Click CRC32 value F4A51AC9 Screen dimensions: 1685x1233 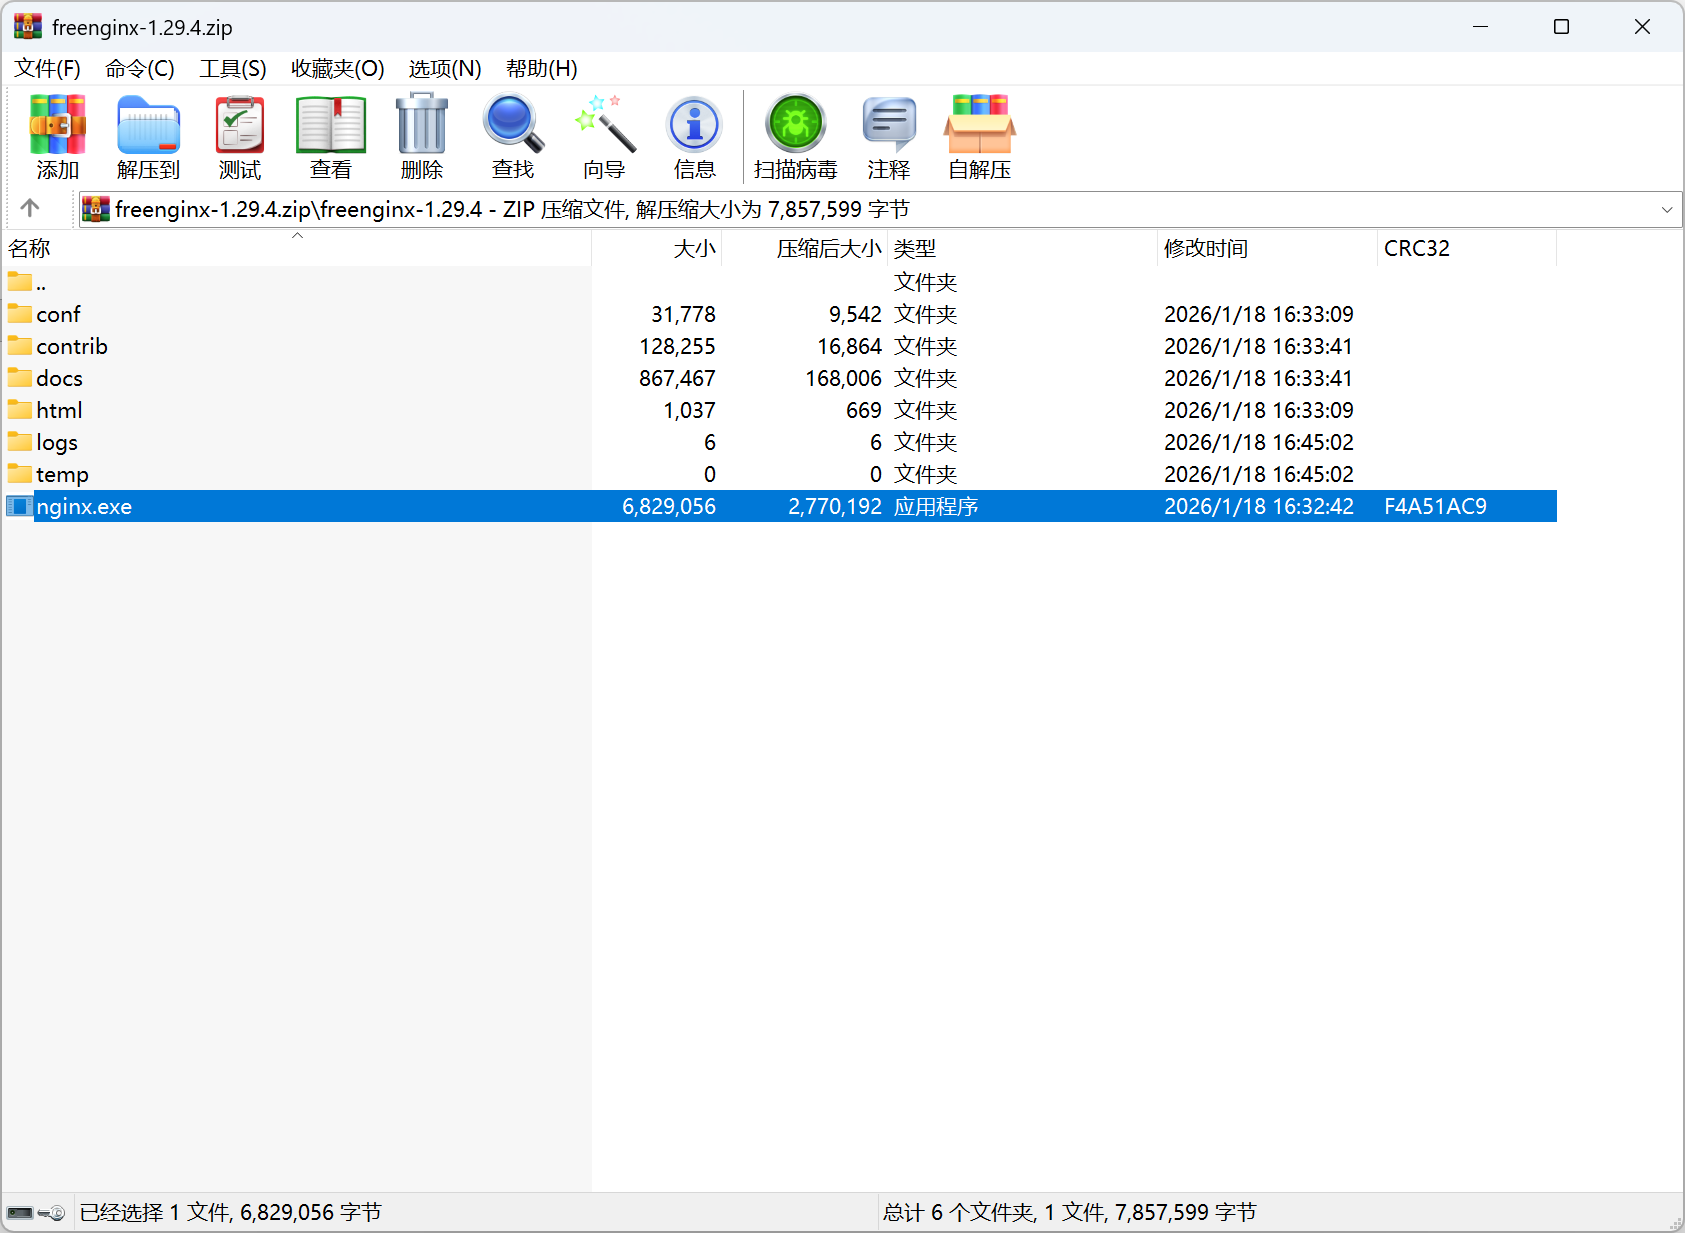pos(1435,506)
